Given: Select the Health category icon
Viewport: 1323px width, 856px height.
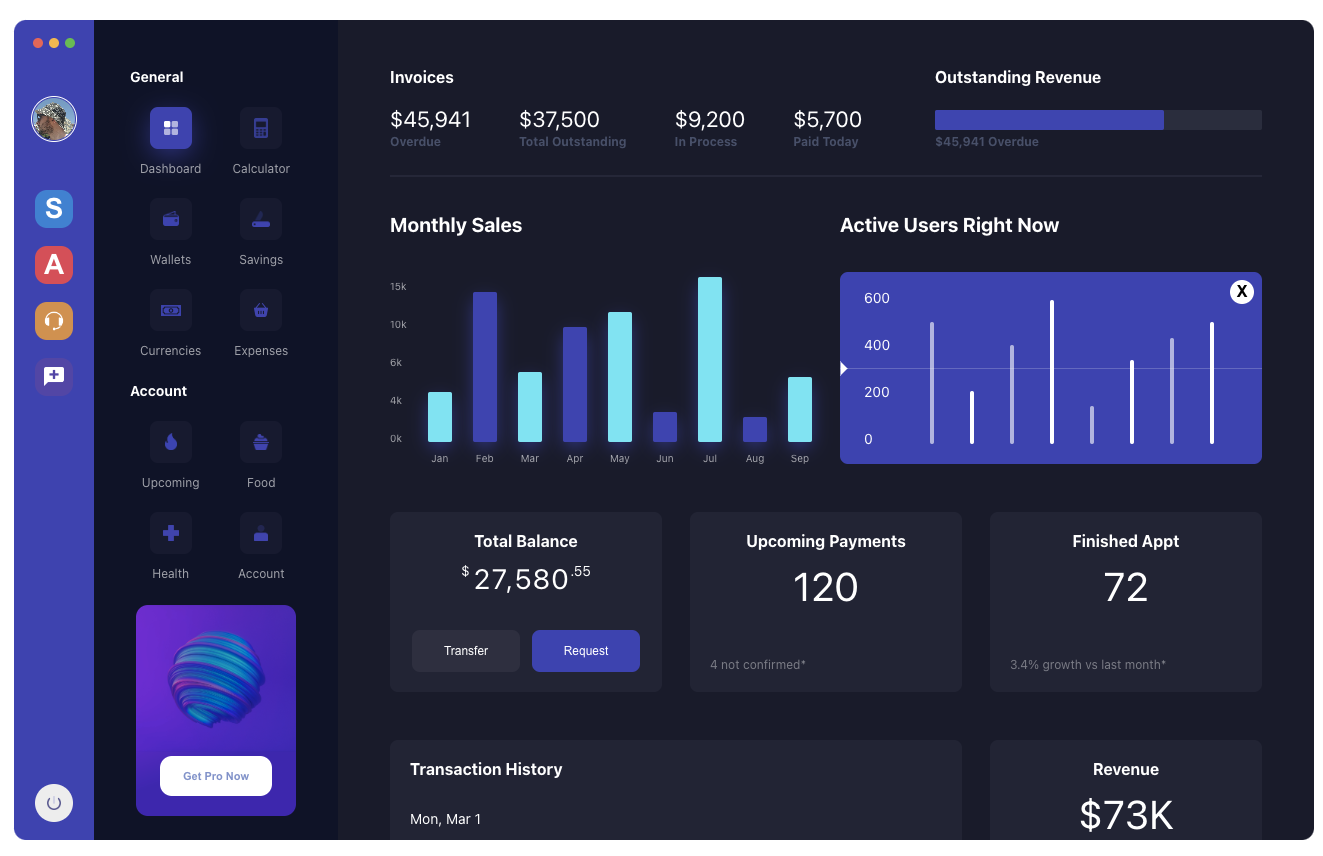Looking at the screenshot, I should 170,532.
